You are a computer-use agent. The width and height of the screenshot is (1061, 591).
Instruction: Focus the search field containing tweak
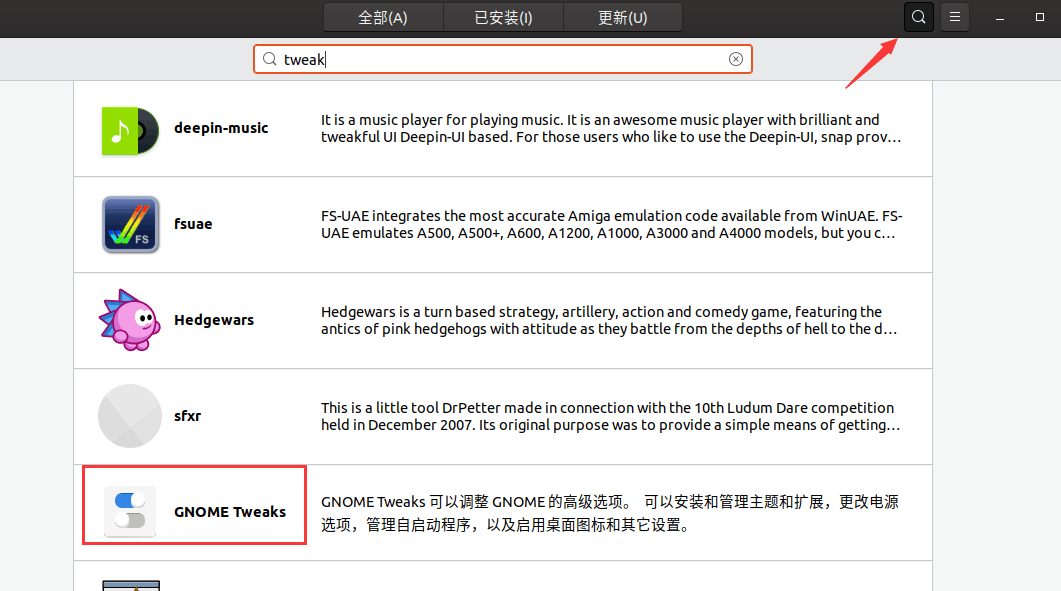tap(503, 59)
